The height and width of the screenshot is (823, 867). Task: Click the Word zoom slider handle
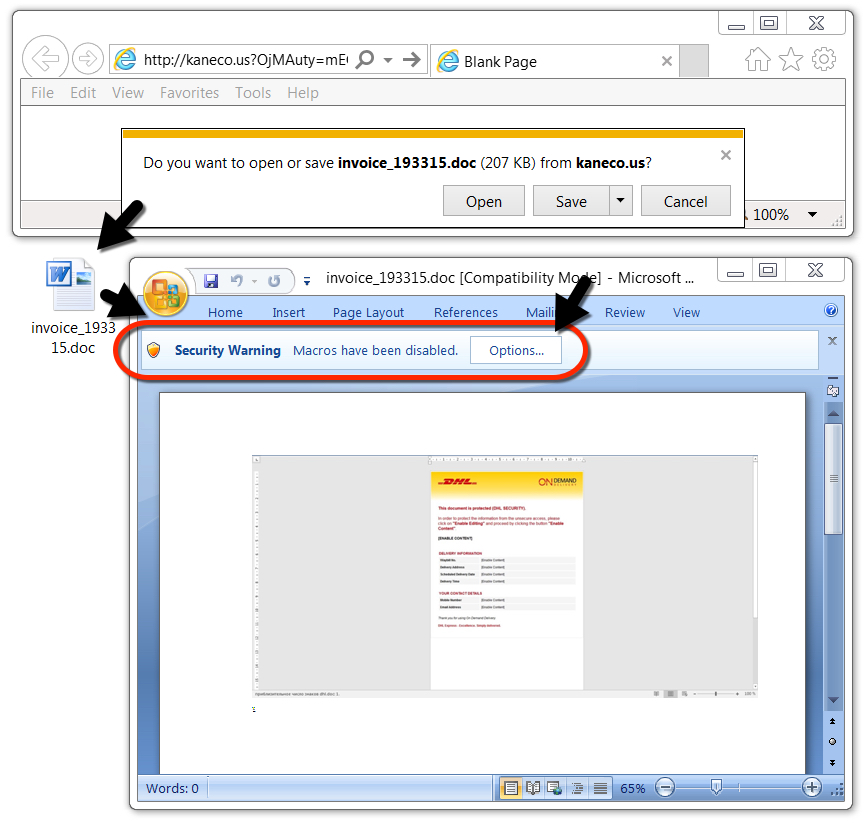click(716, 787)
